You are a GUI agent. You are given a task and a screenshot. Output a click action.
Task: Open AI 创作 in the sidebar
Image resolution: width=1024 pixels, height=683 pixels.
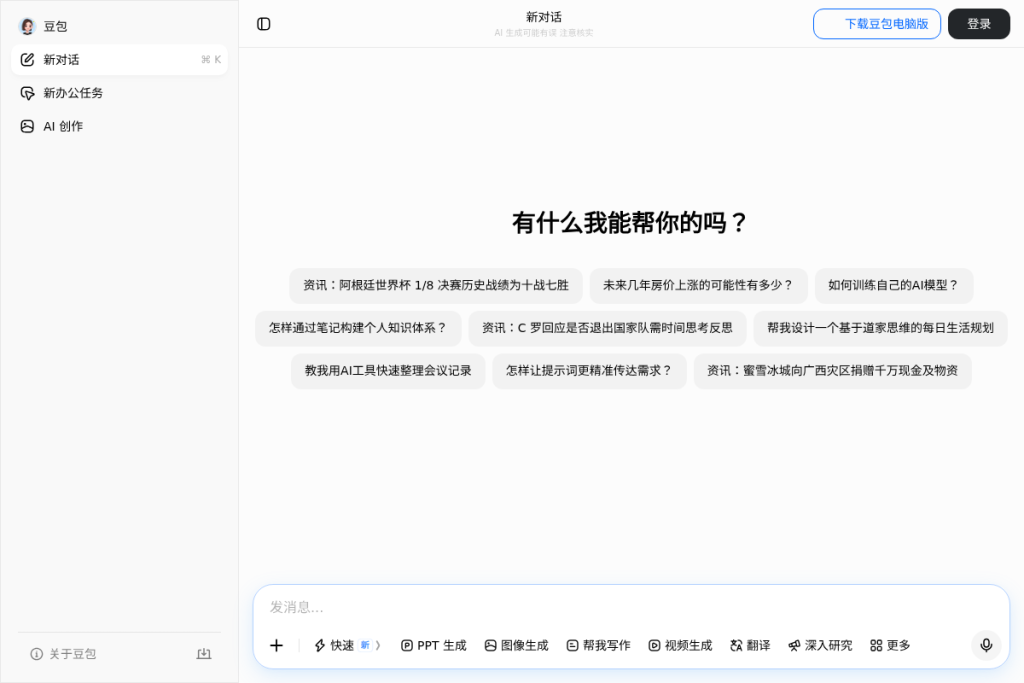[120, 126]
